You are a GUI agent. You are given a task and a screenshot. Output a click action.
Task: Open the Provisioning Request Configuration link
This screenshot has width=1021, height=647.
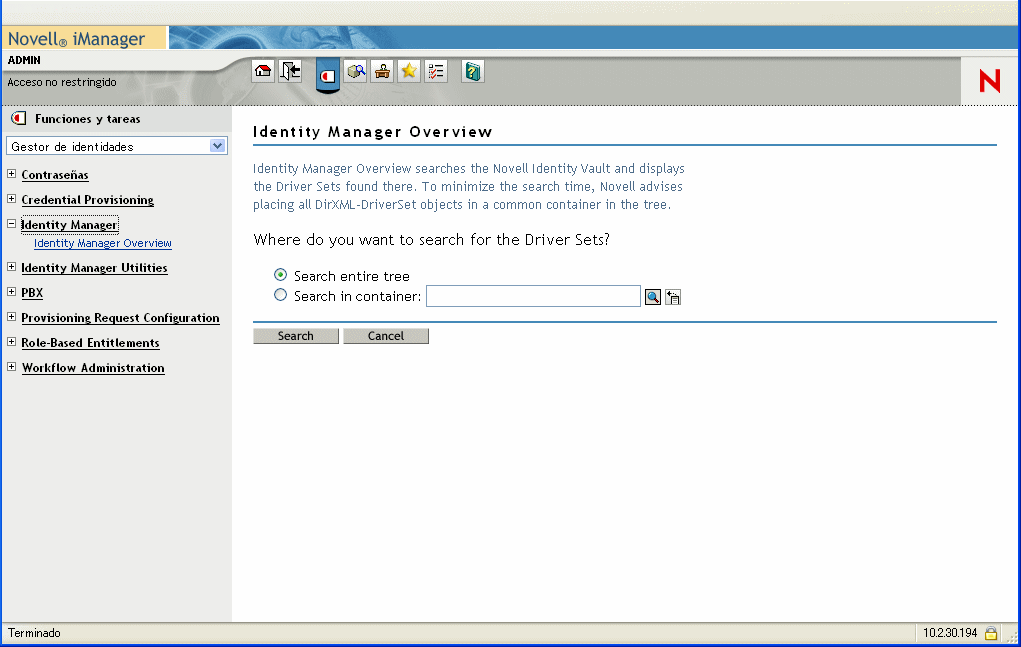click(120, 318)
